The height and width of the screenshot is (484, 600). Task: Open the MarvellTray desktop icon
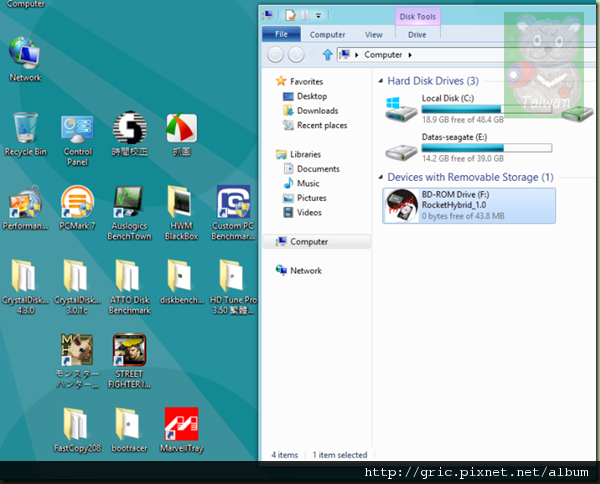(x=181, y=424)
